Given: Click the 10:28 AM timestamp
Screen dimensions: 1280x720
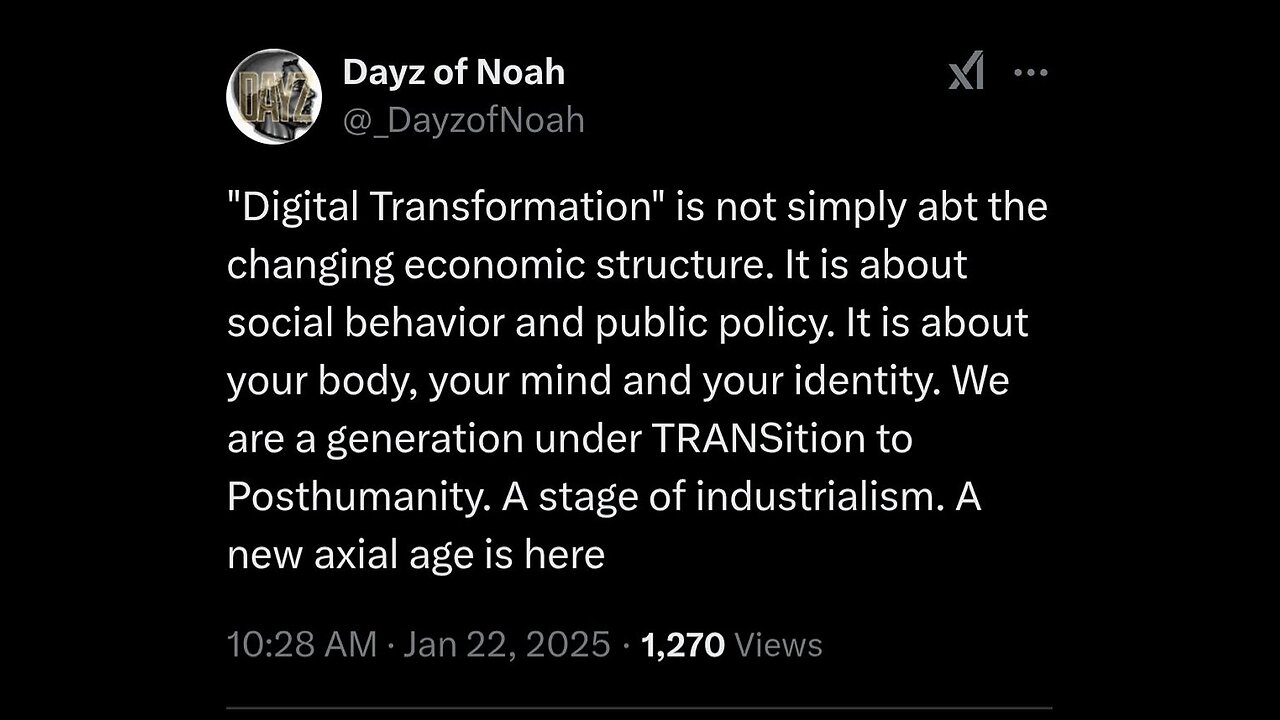Looking at the screenshot, I should 303,645.
